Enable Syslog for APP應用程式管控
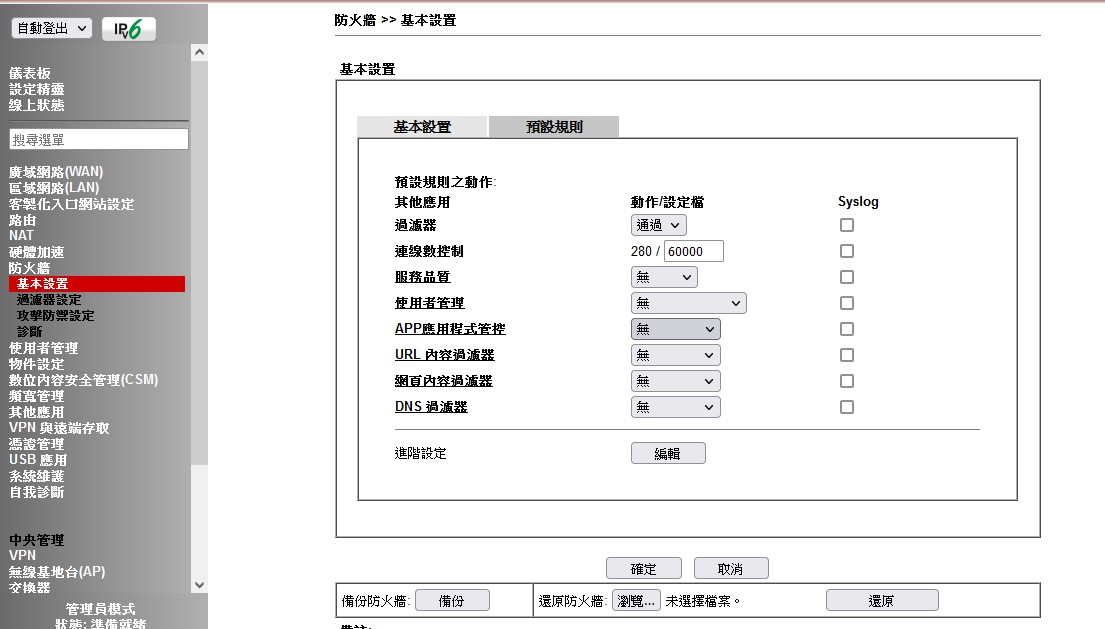This screenshot has width=1105, height=629. pyautogui.click(x=847, y=329)
